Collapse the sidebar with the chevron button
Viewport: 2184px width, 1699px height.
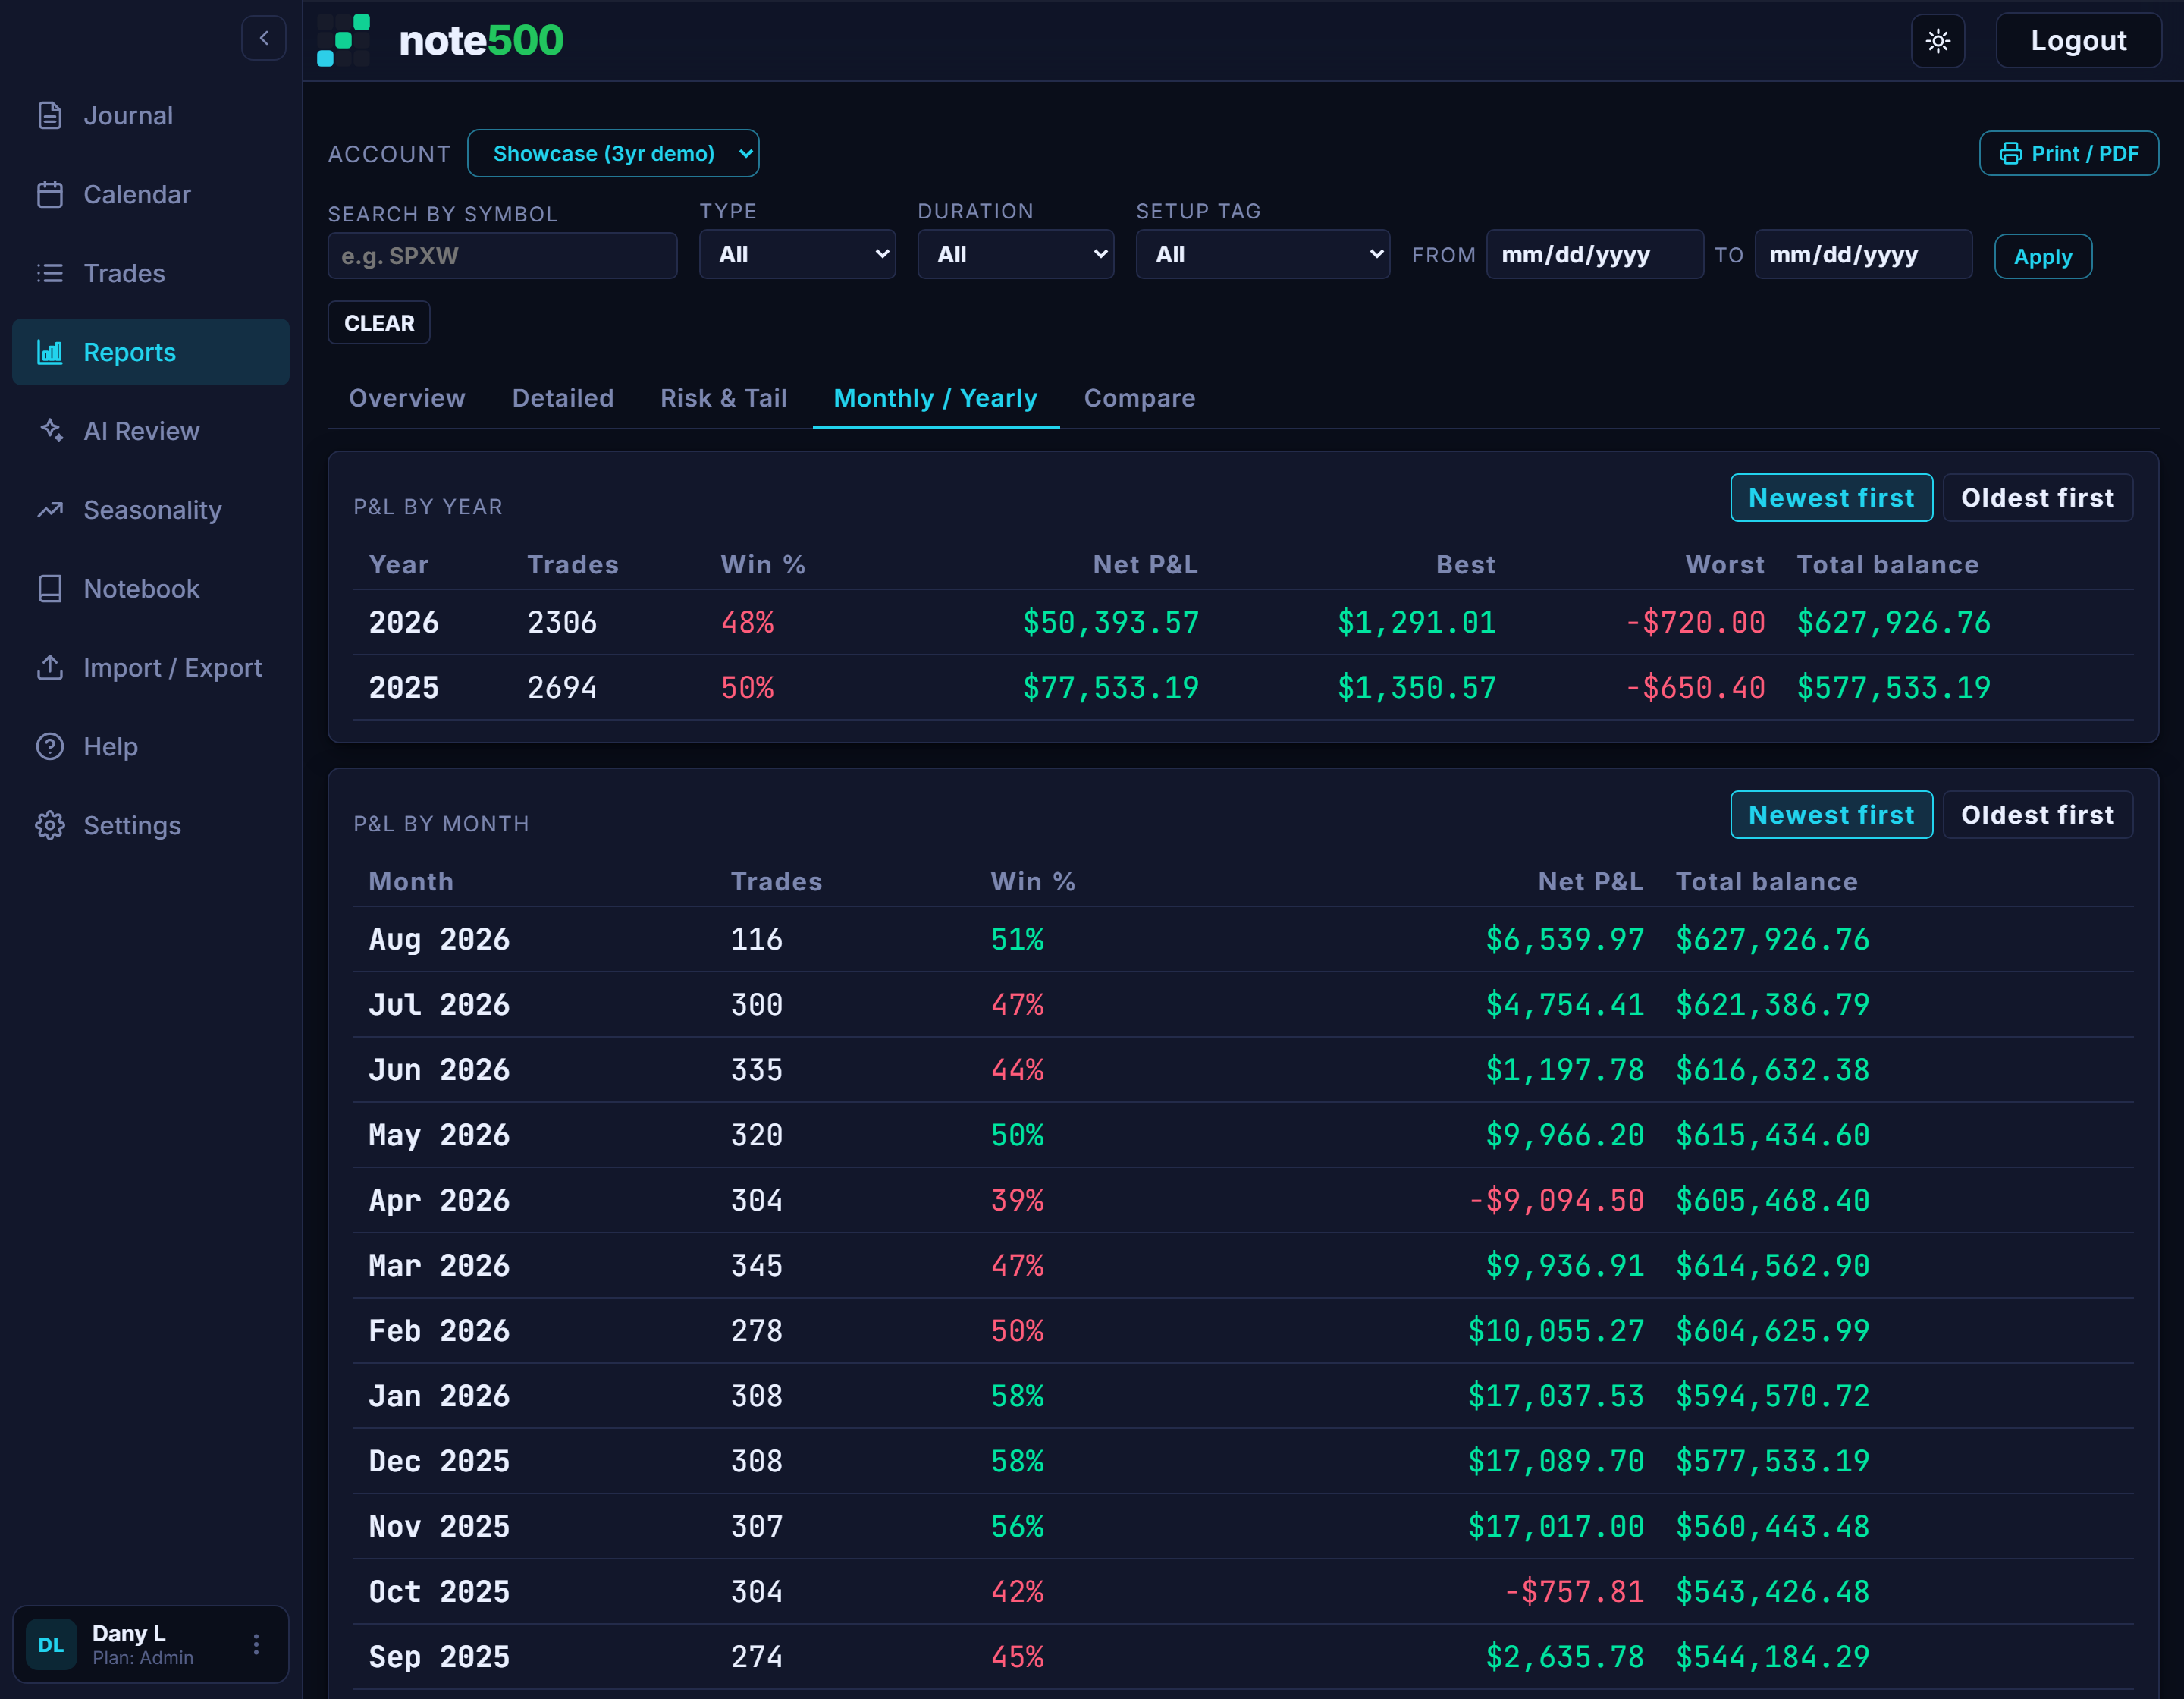click(264, 39)
